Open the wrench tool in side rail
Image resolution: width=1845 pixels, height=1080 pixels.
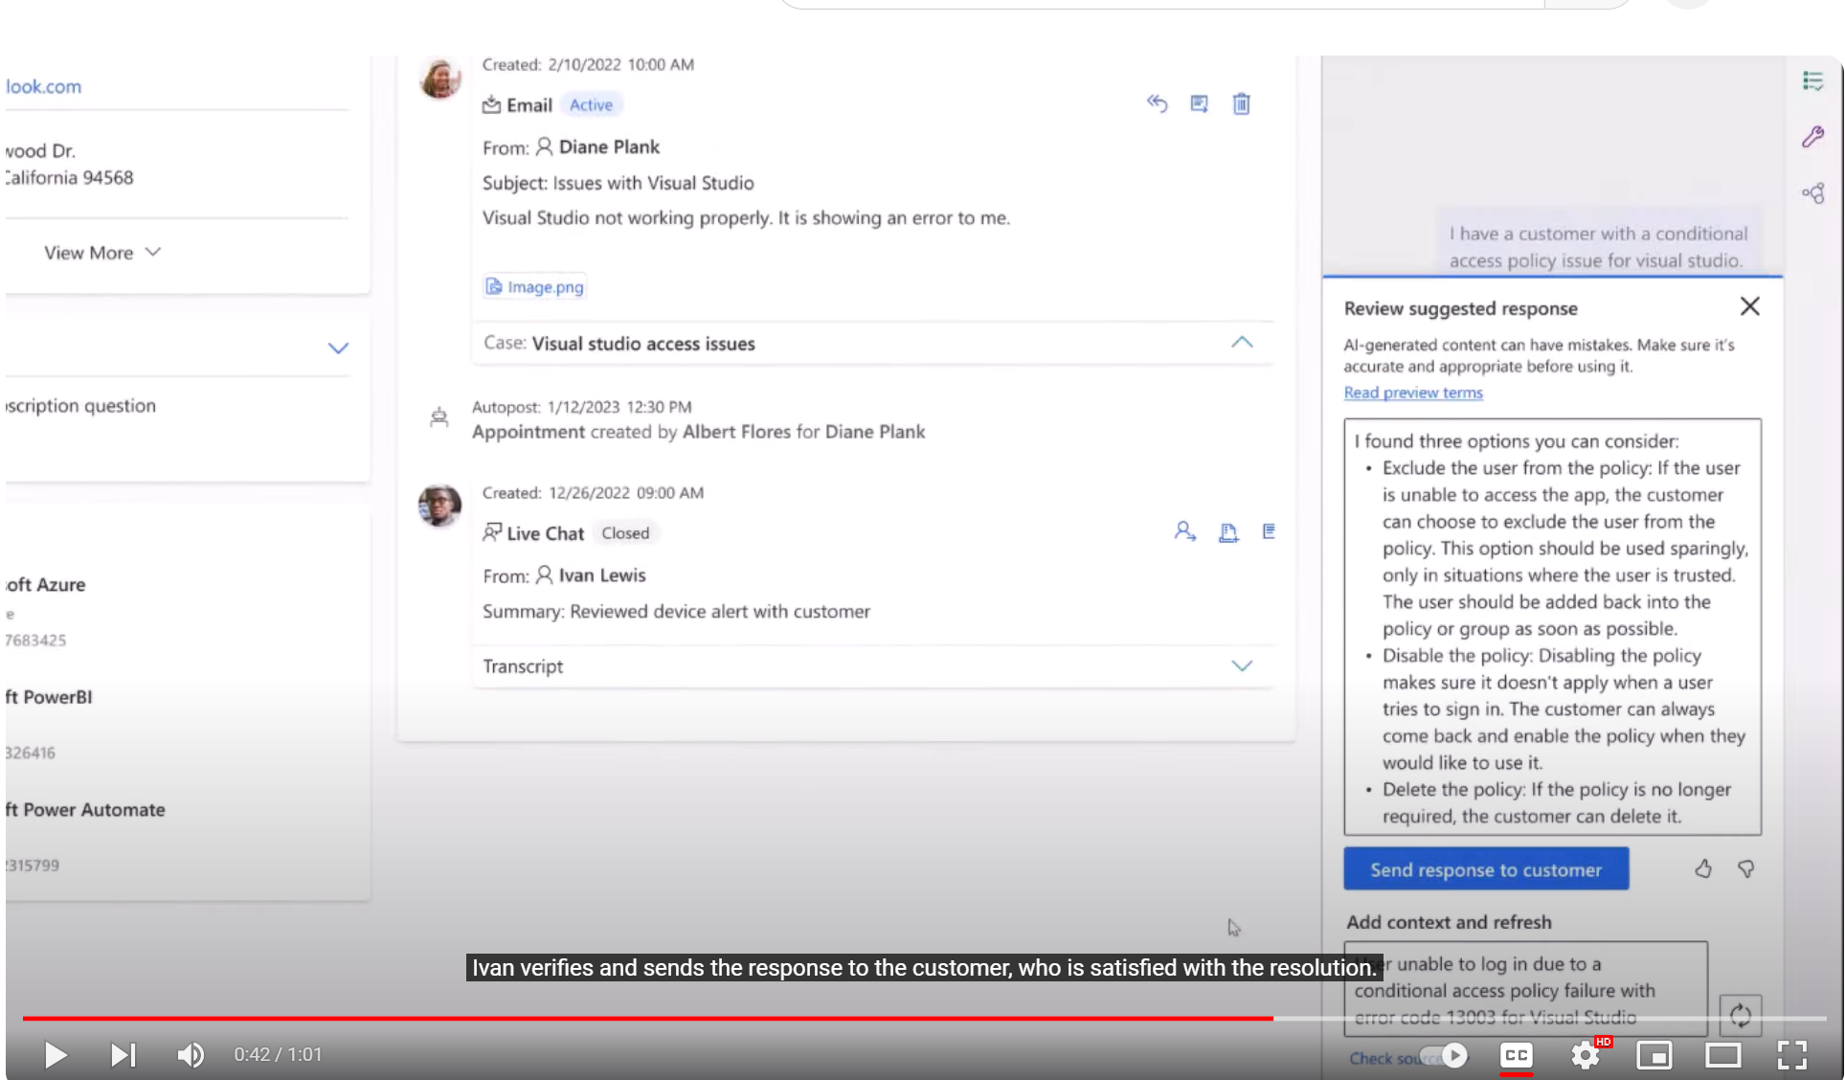(1813, 137)
